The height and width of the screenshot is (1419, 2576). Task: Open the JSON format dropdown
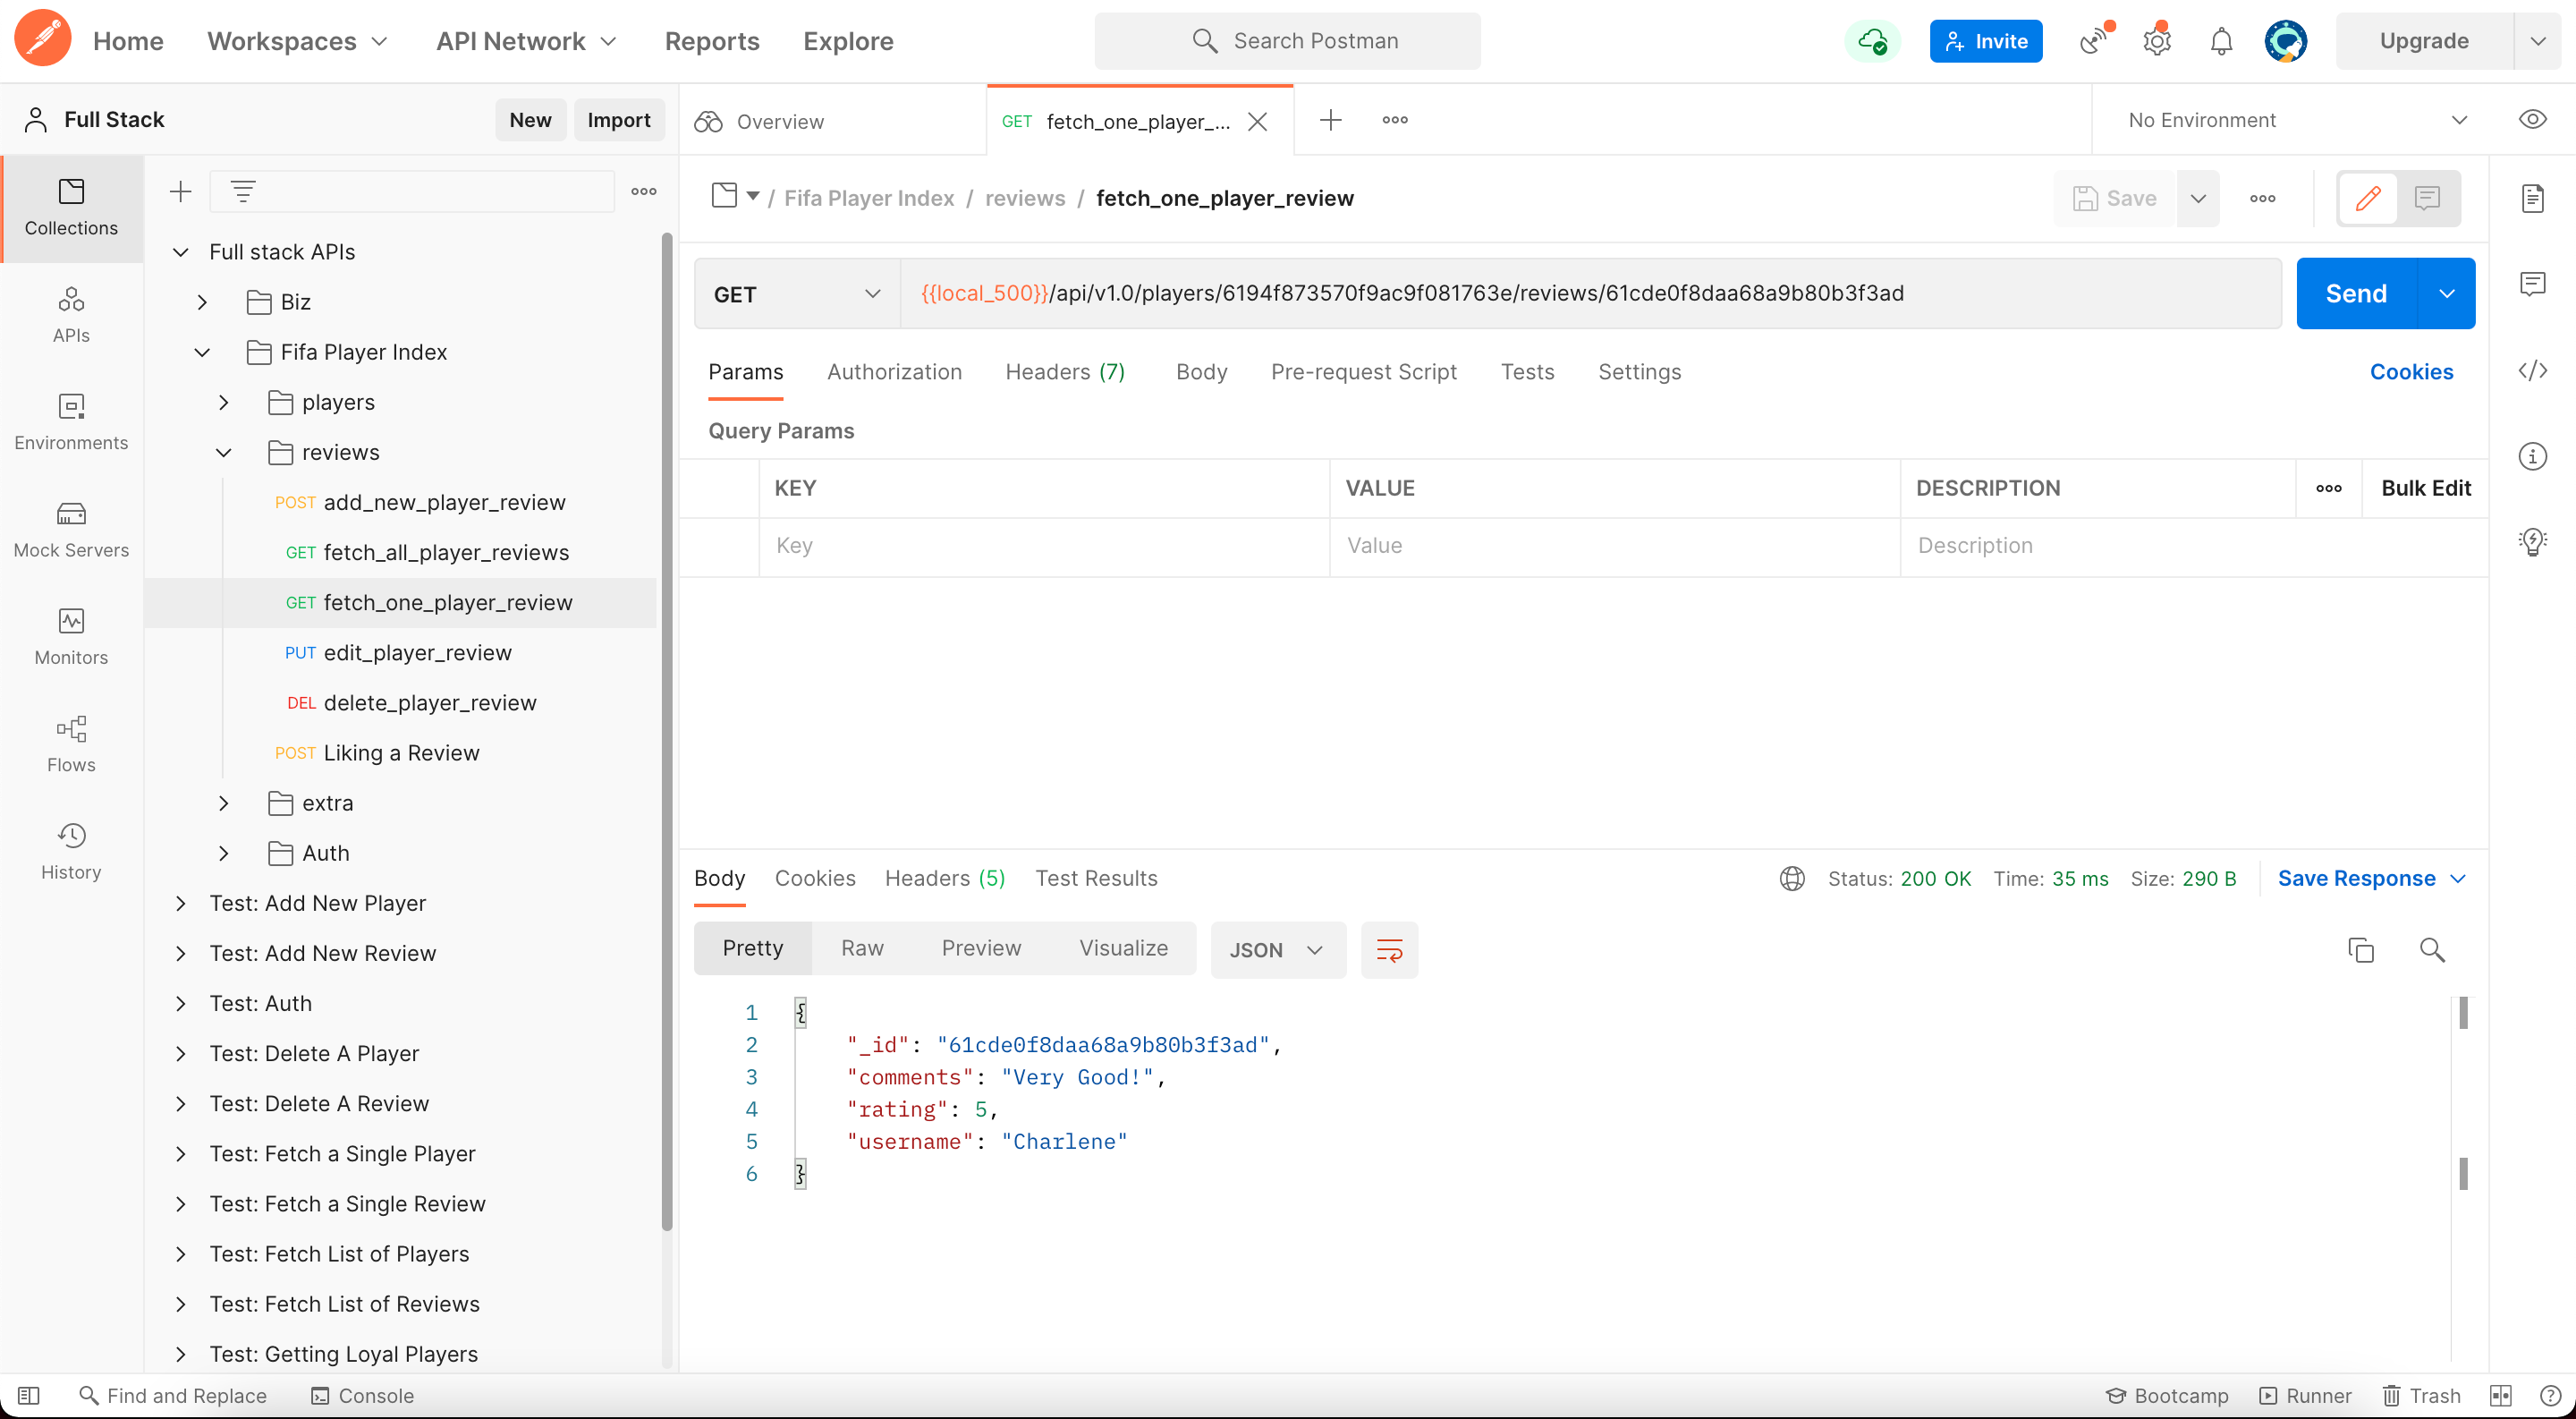pyautogui.click(x=1277, y=950)
